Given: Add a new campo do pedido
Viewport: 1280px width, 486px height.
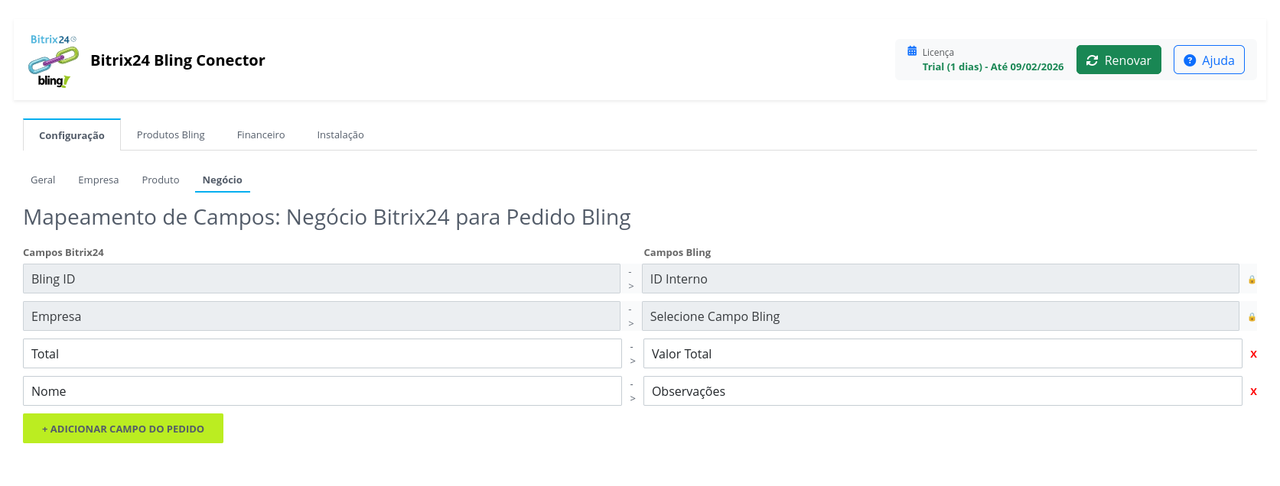Looking at the screenshot, I should [123, 428].
